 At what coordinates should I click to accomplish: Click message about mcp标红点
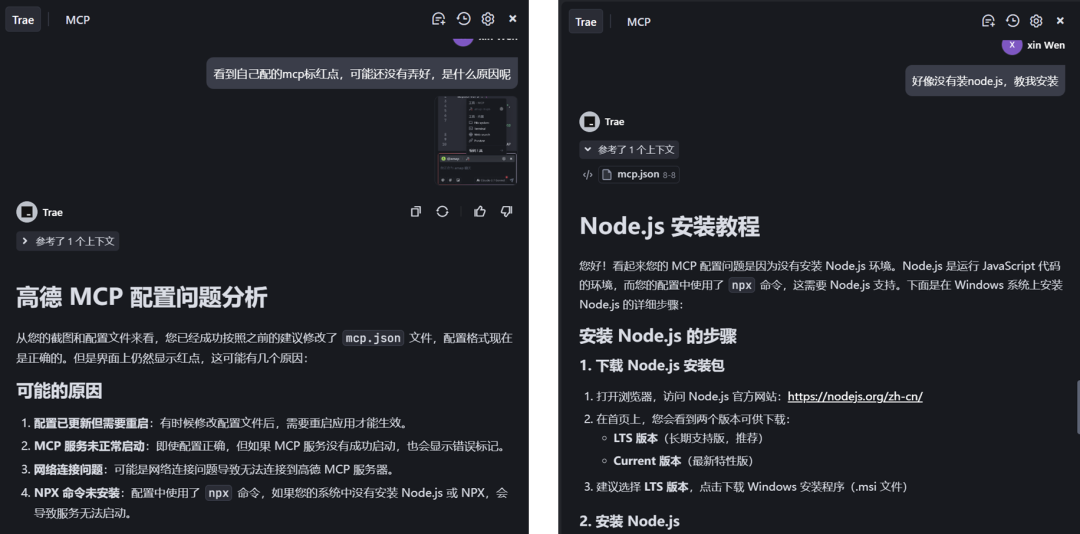[362, 74]
